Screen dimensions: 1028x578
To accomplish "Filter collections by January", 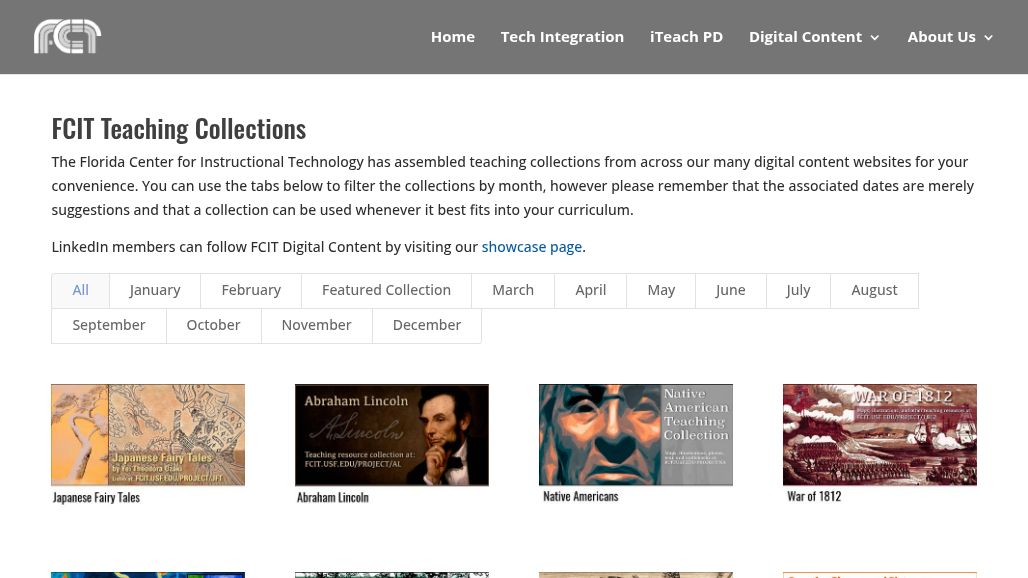I will coord(154,290).
